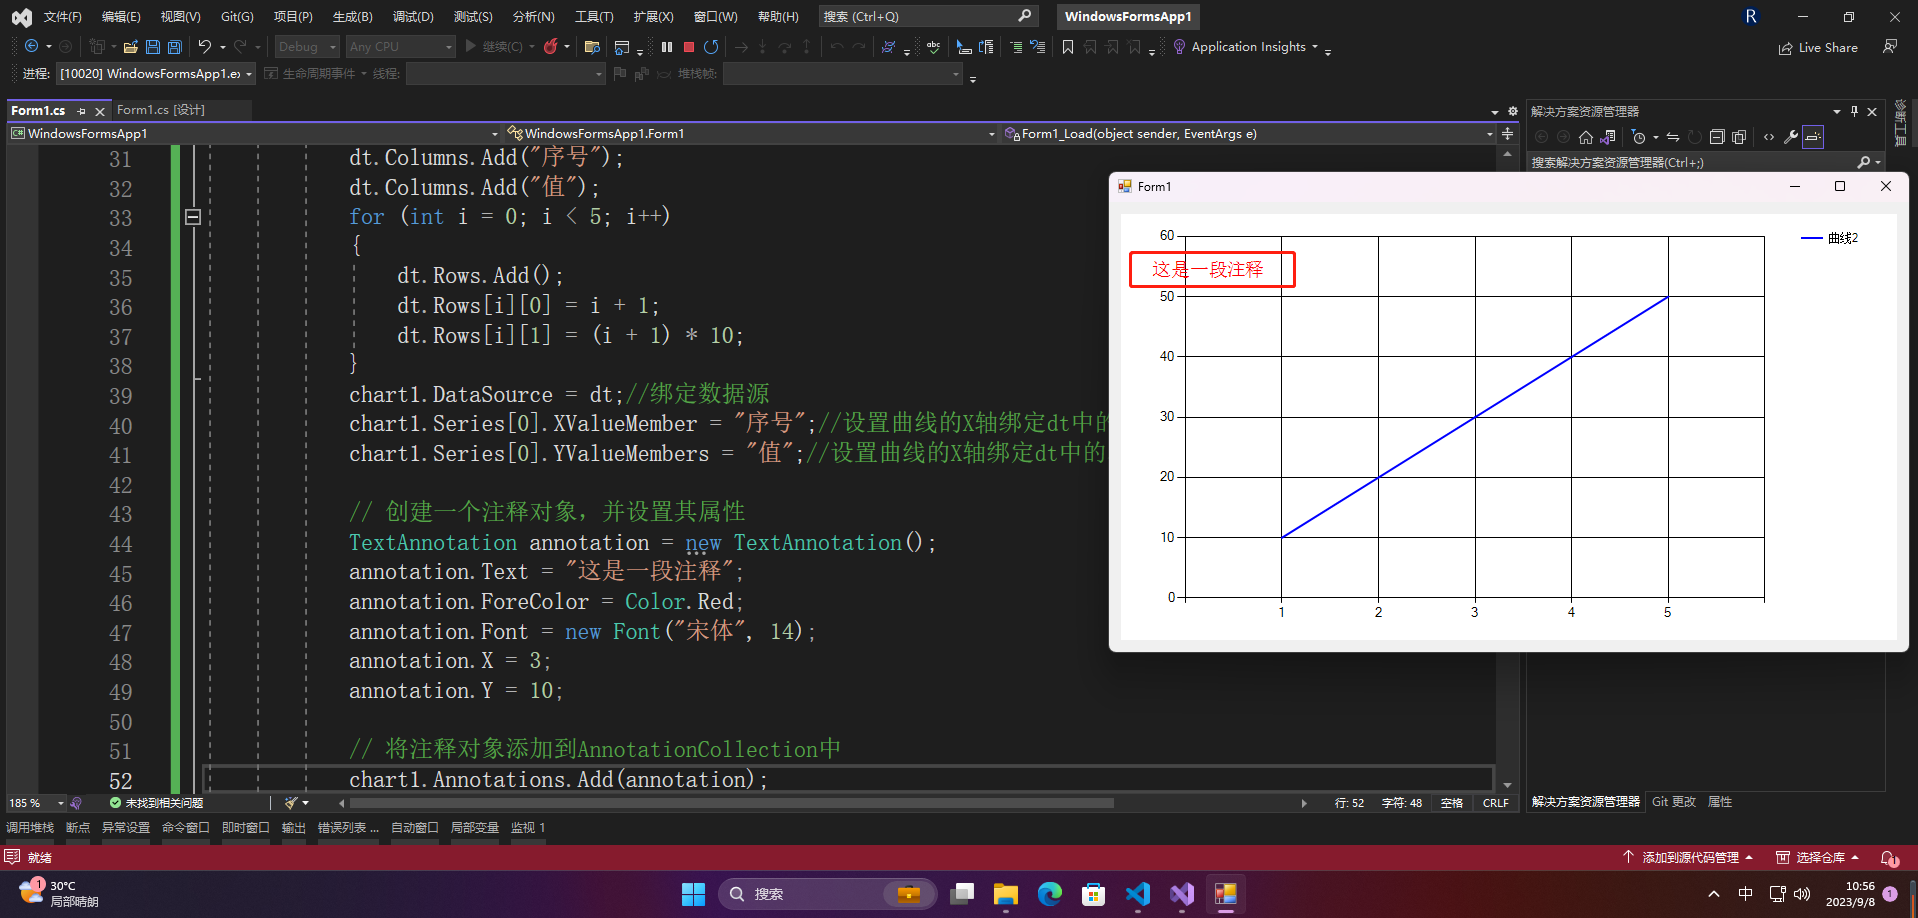Open Properties wrench in Solution Explorer
Image resolution: width=1918 pixels, height=918 pixels.
coord(1791,137)
